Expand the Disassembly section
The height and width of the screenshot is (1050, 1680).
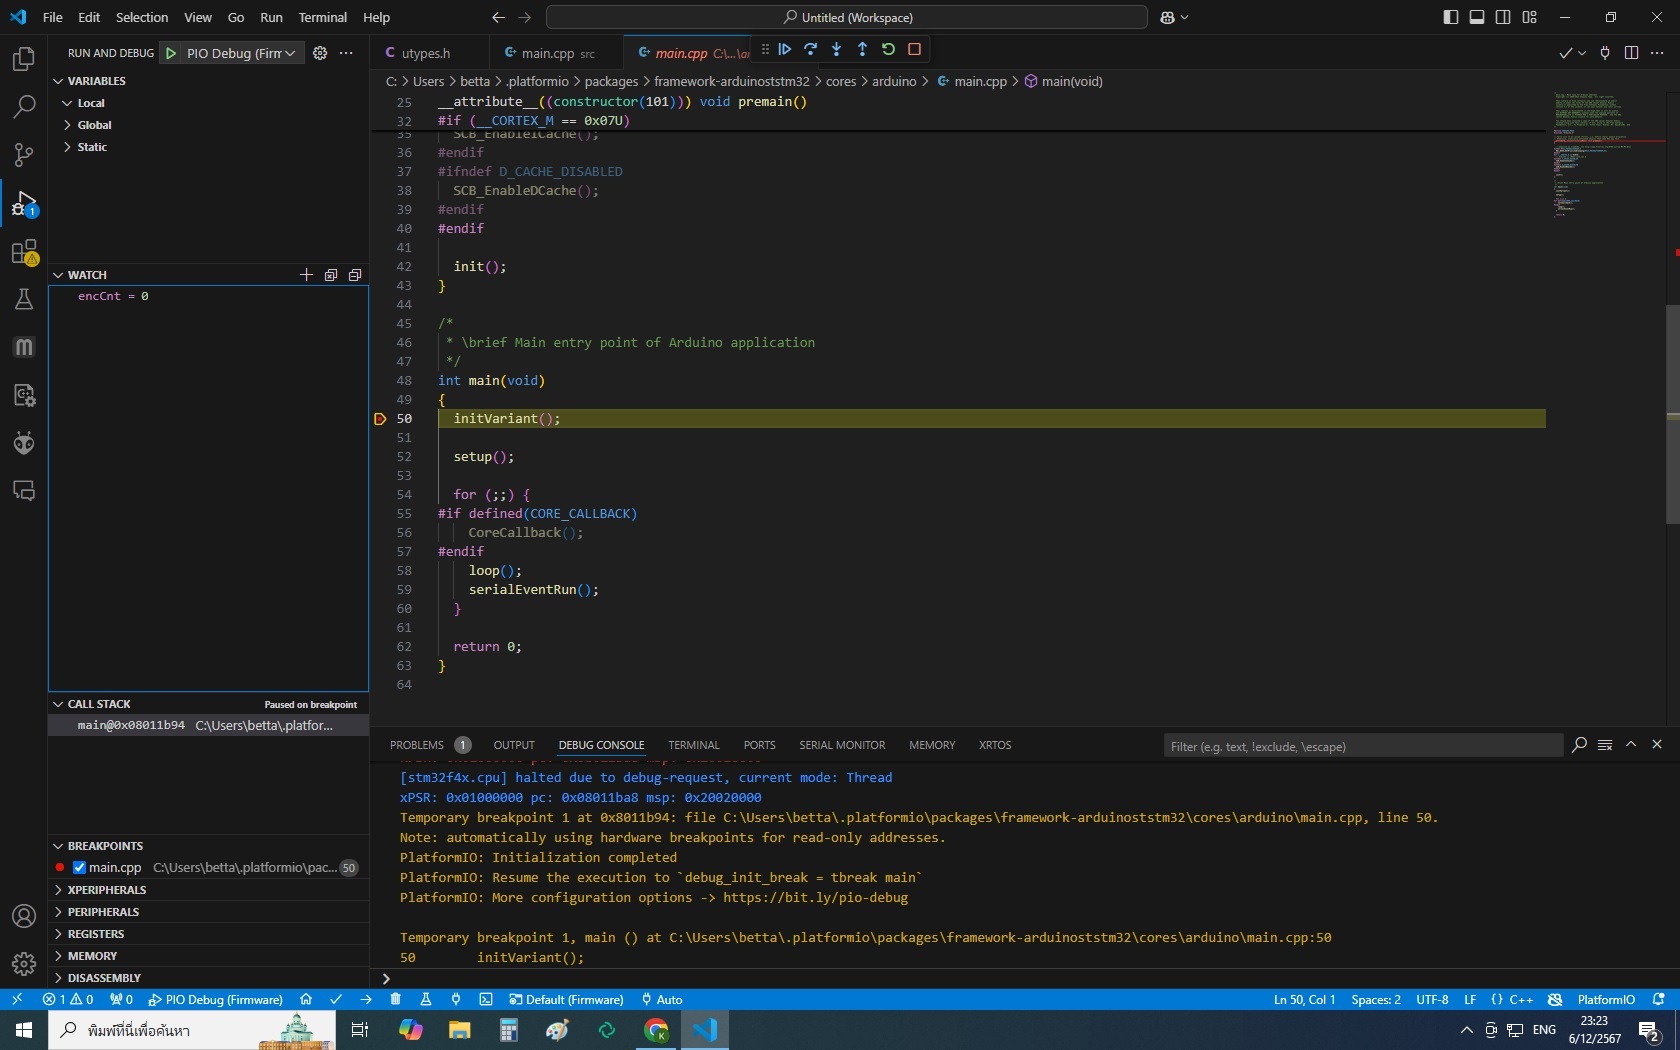click(104, 978)
